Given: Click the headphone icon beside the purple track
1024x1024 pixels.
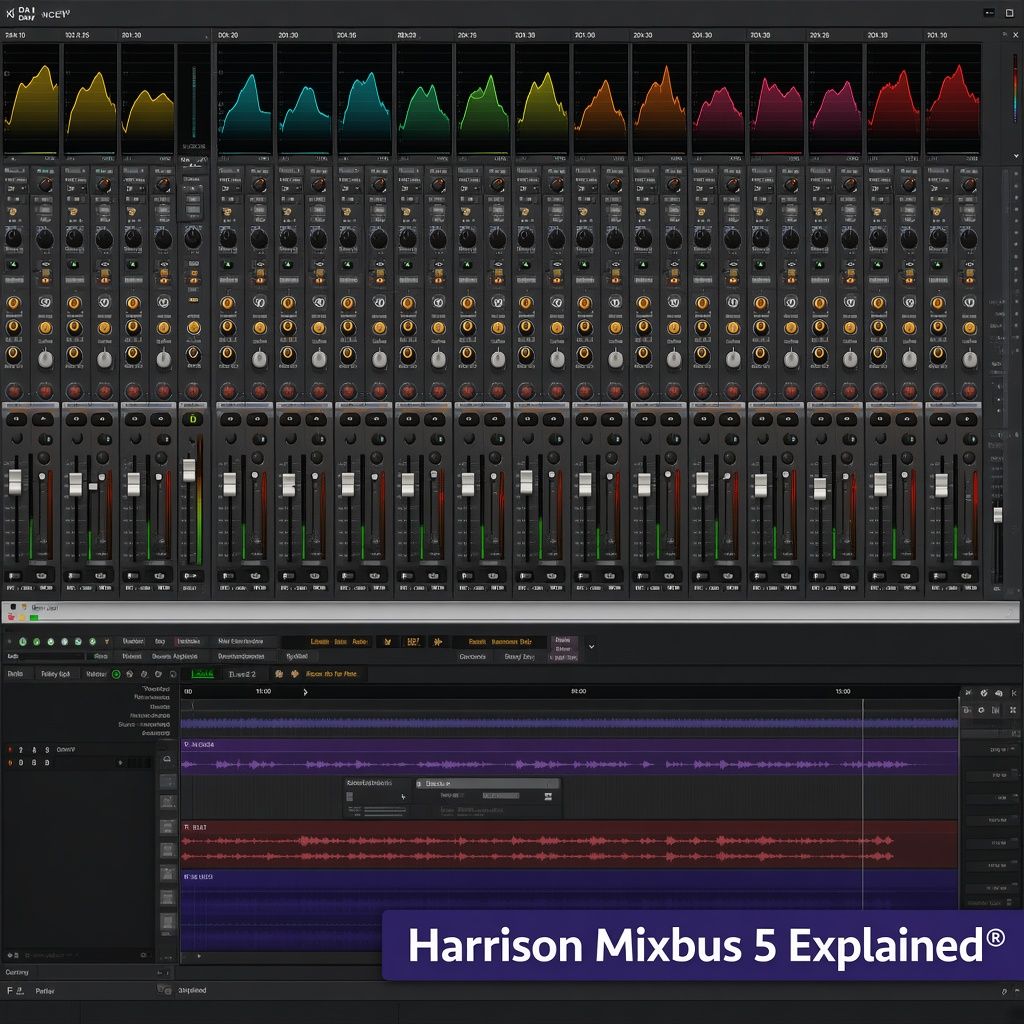Looking at the screenshot, I should [x=167, y=759].
